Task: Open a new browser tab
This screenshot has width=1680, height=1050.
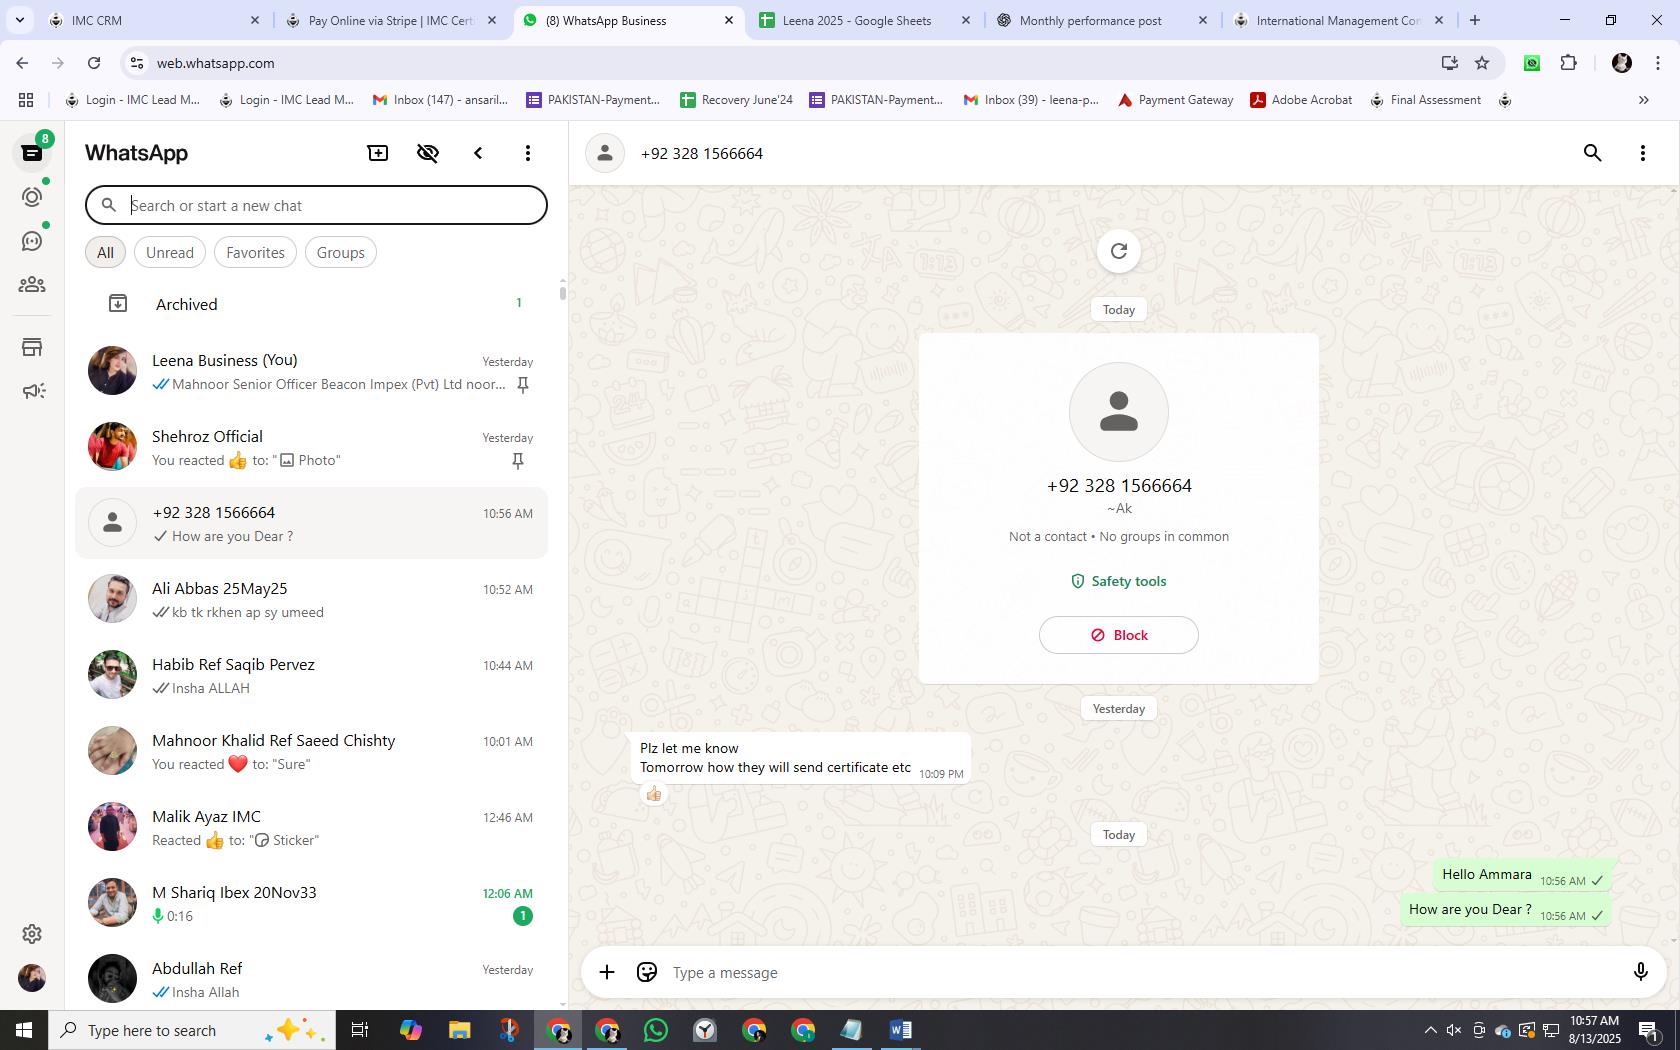Action: coord(1475,20)
